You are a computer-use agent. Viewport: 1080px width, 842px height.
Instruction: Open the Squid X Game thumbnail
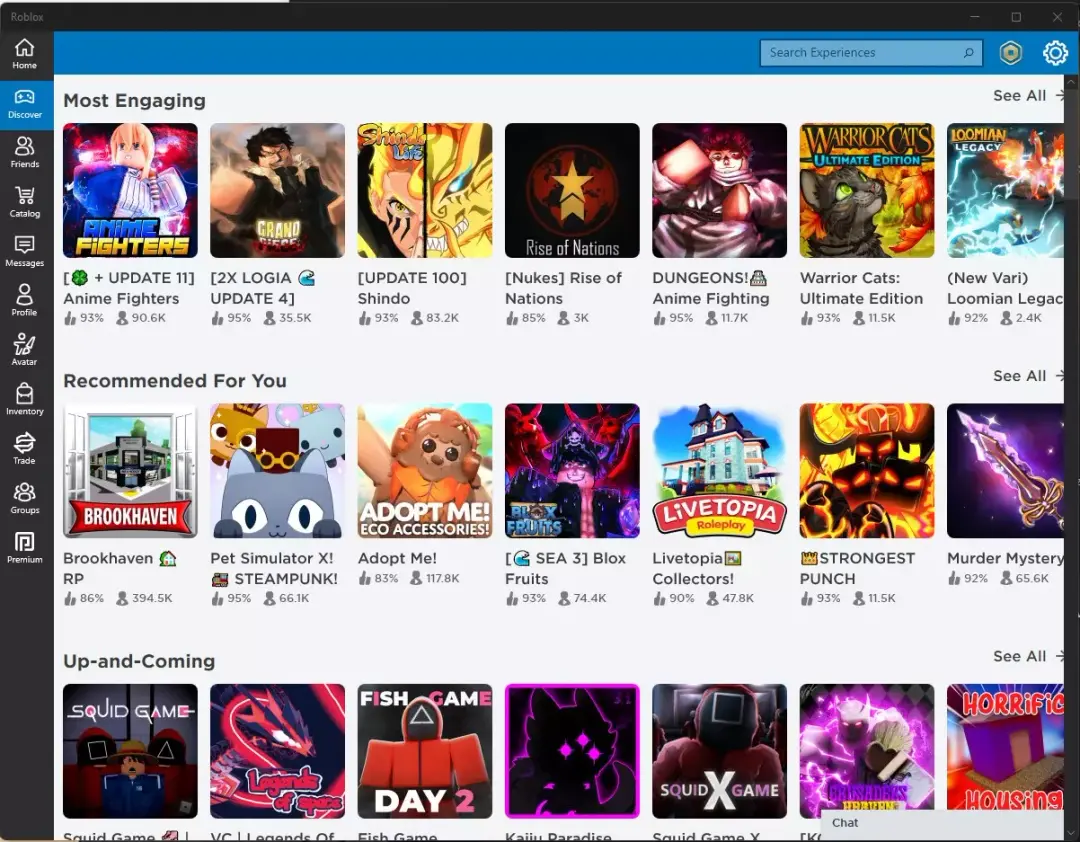(x=720, y=752)
